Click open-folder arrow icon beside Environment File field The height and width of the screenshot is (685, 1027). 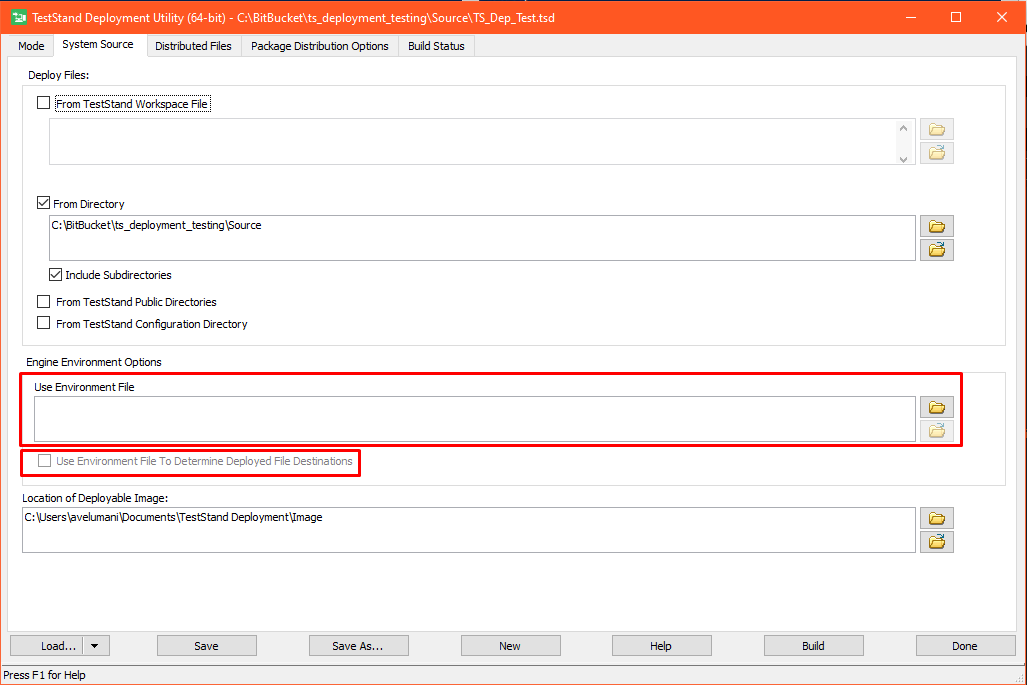point(937,431)
